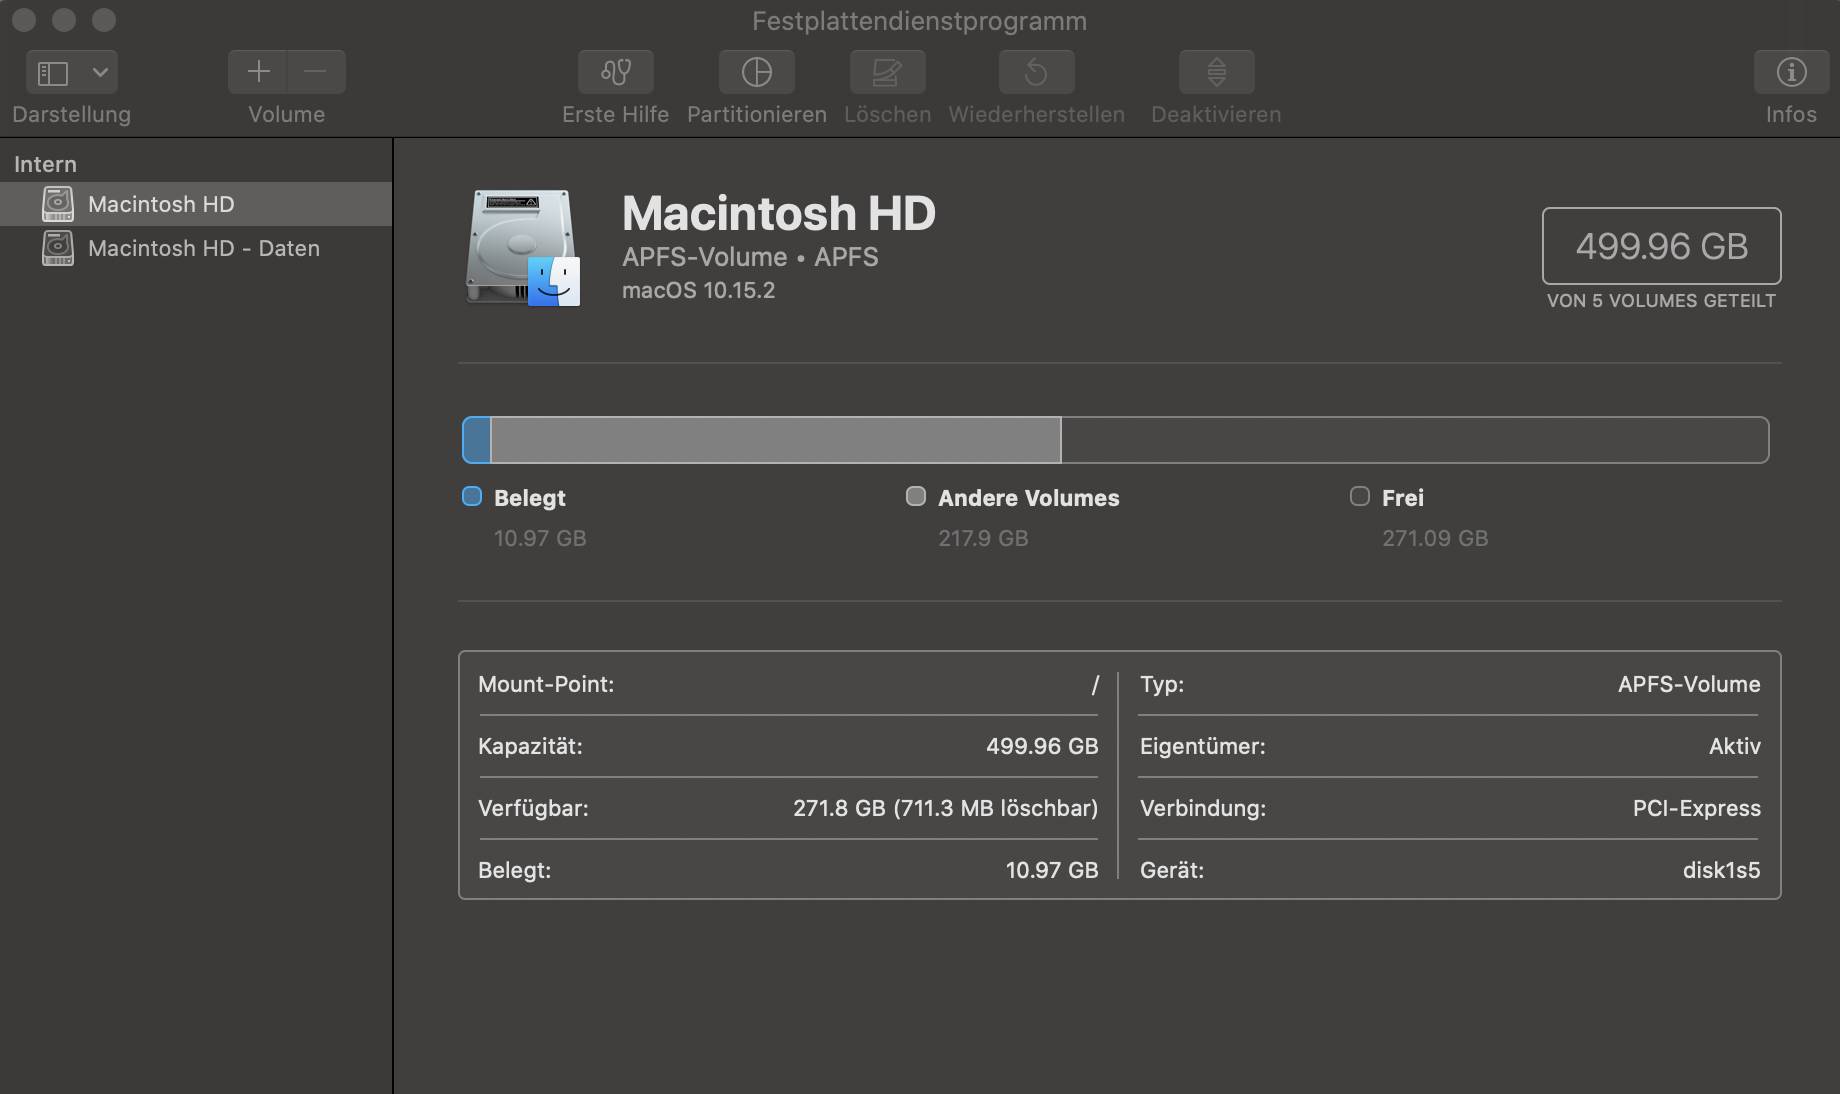The width and height of the screenshot is (1840, 1094).
Task: Open the Partitionieren pie chart tool
Action: (x=757, y=72)
